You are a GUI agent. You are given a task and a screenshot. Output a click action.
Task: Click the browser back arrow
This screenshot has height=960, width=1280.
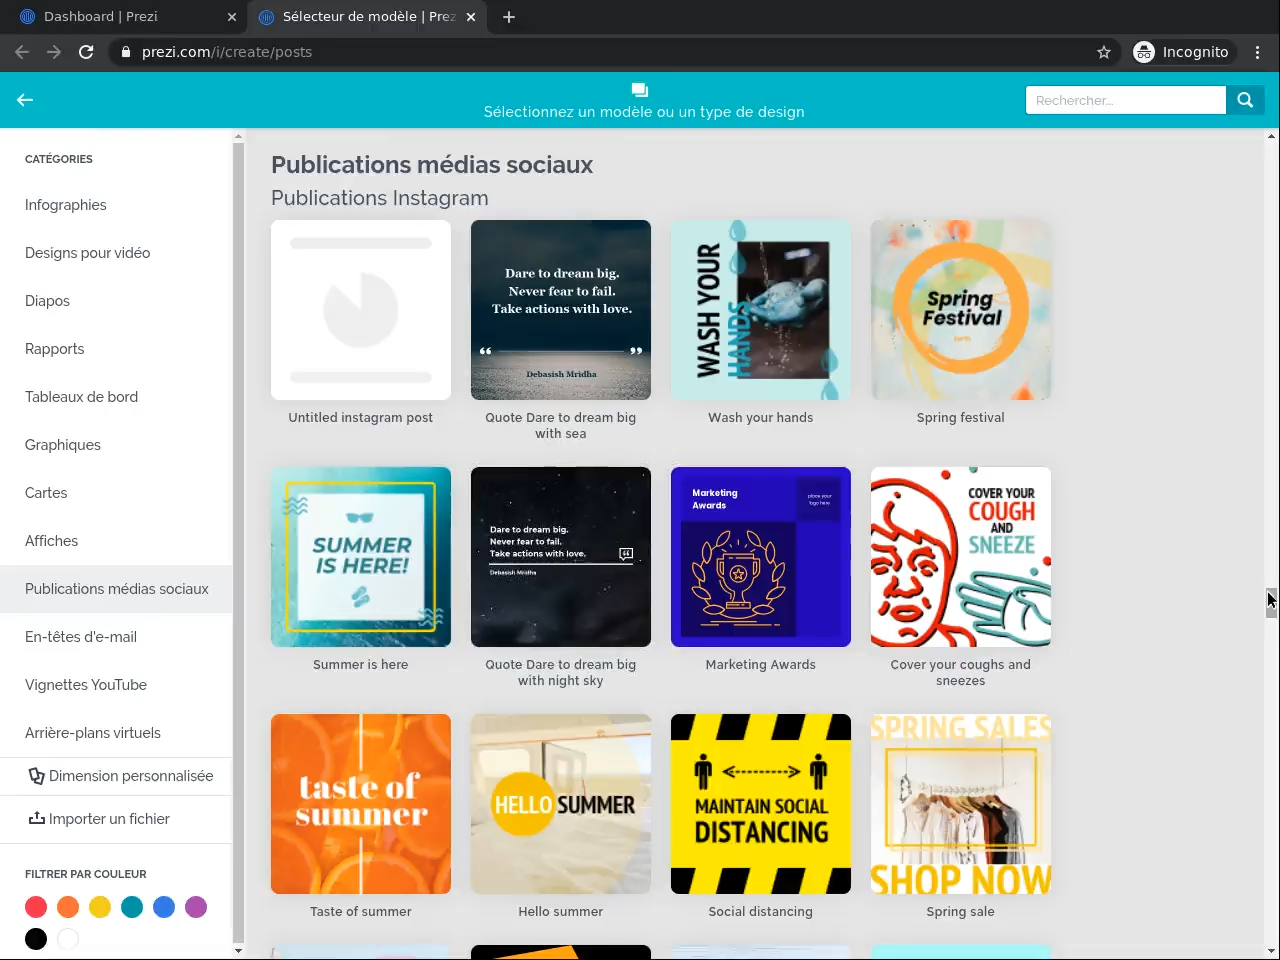(22, 52)
